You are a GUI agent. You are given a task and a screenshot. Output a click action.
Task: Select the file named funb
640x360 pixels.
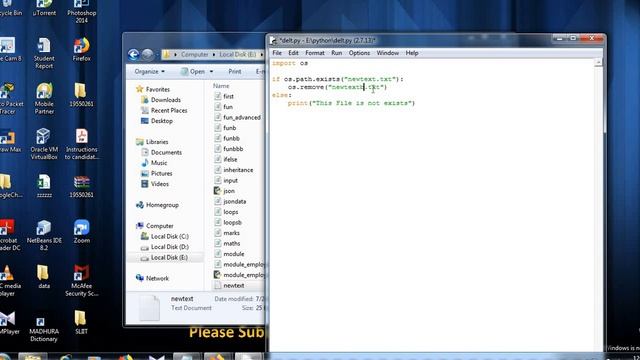coord(225,128)
